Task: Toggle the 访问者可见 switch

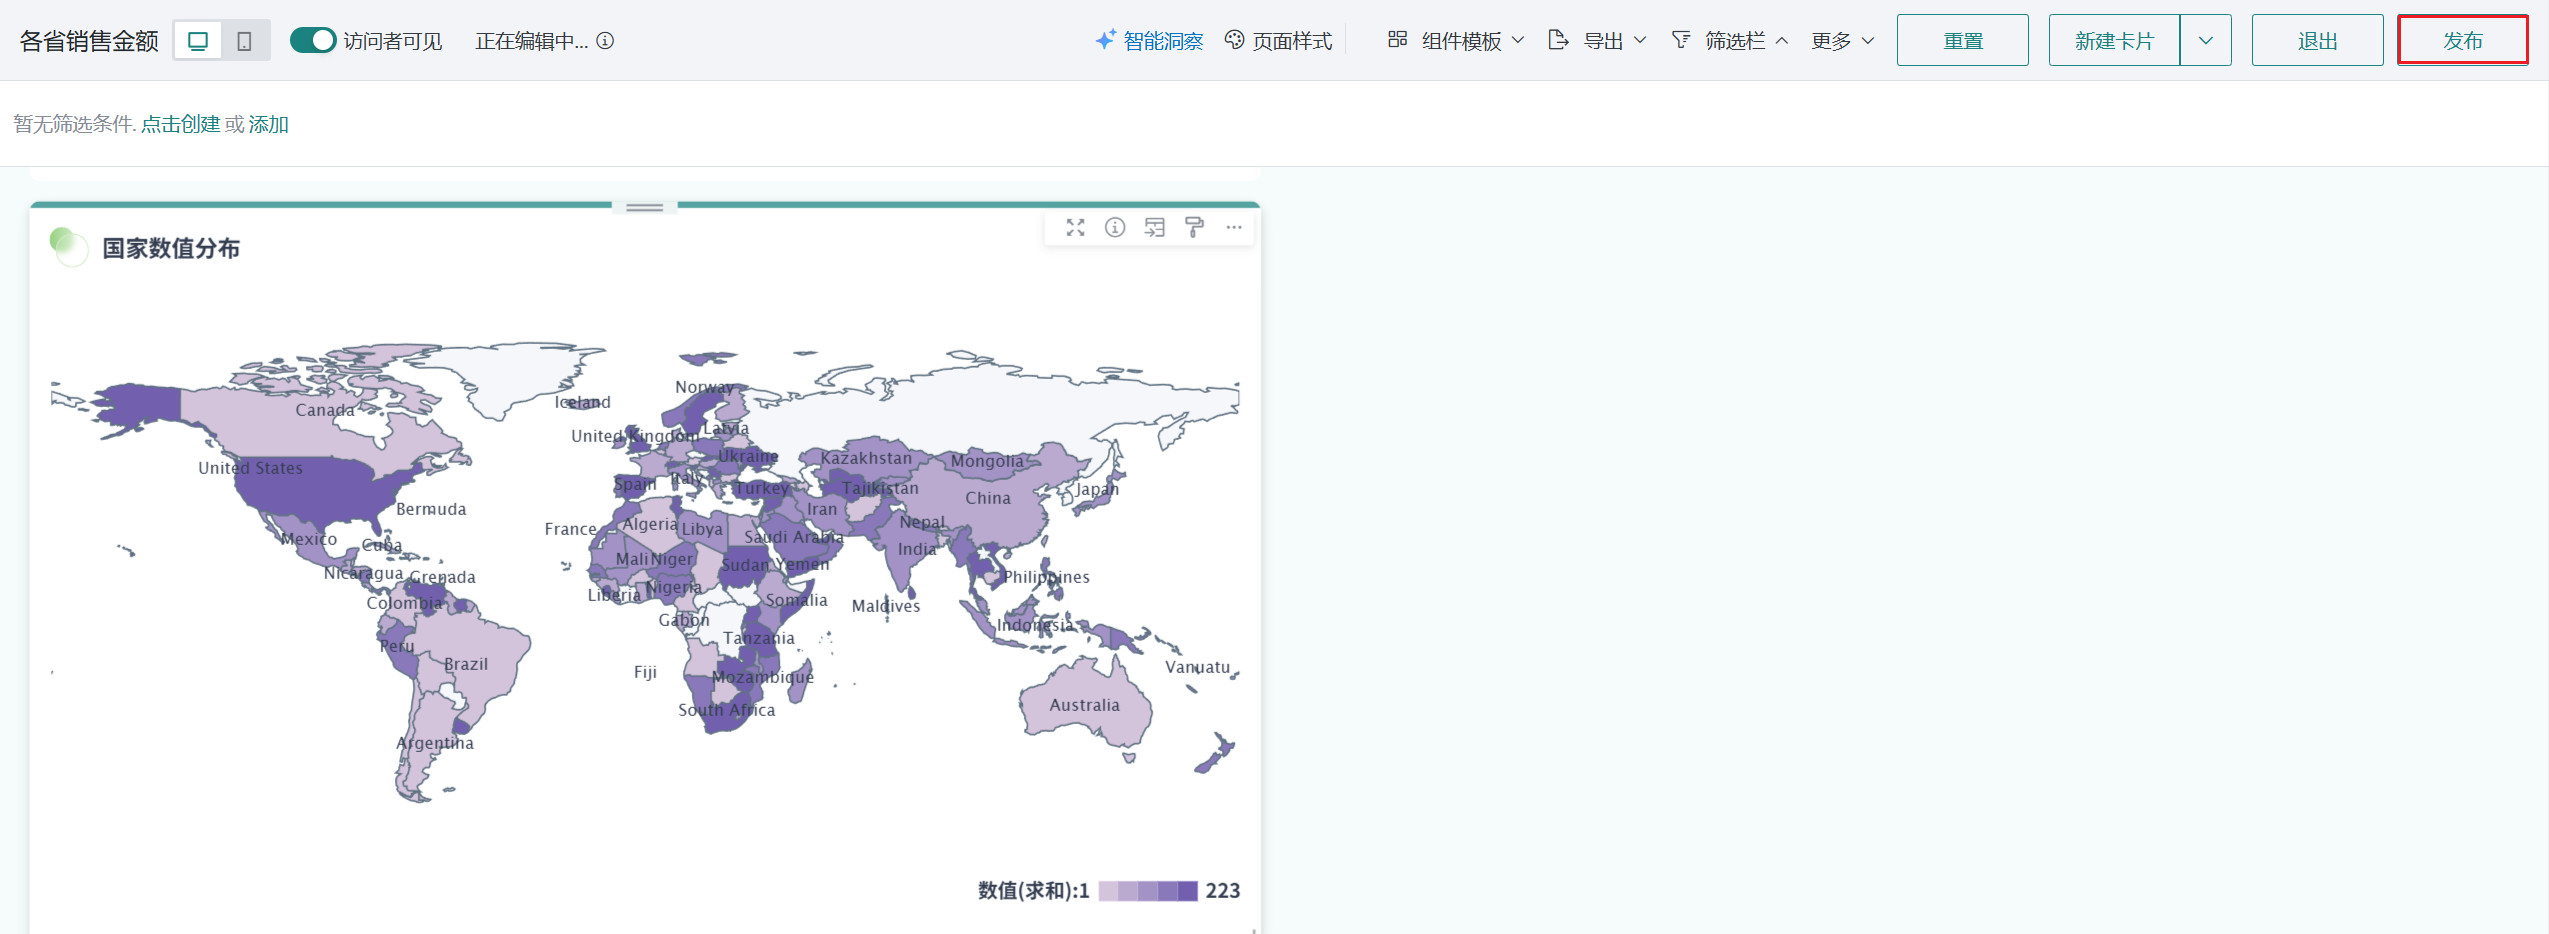Action: pyautogui.click(x=312, y=41)
